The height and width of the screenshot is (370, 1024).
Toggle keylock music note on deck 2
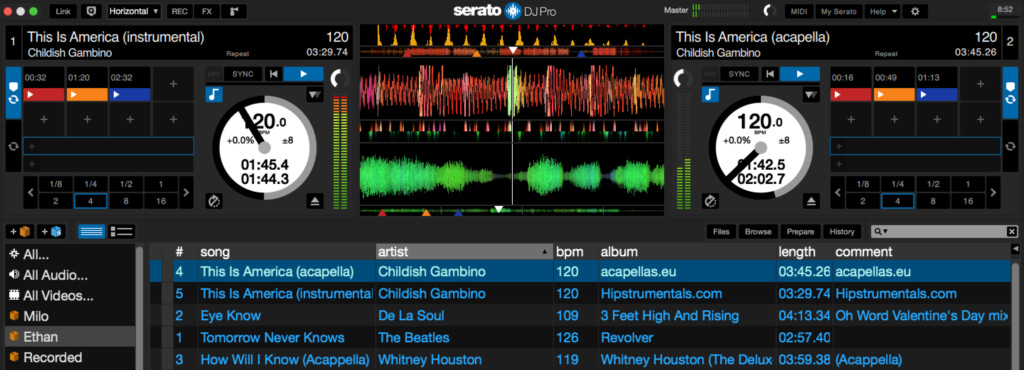pos(711,95)
